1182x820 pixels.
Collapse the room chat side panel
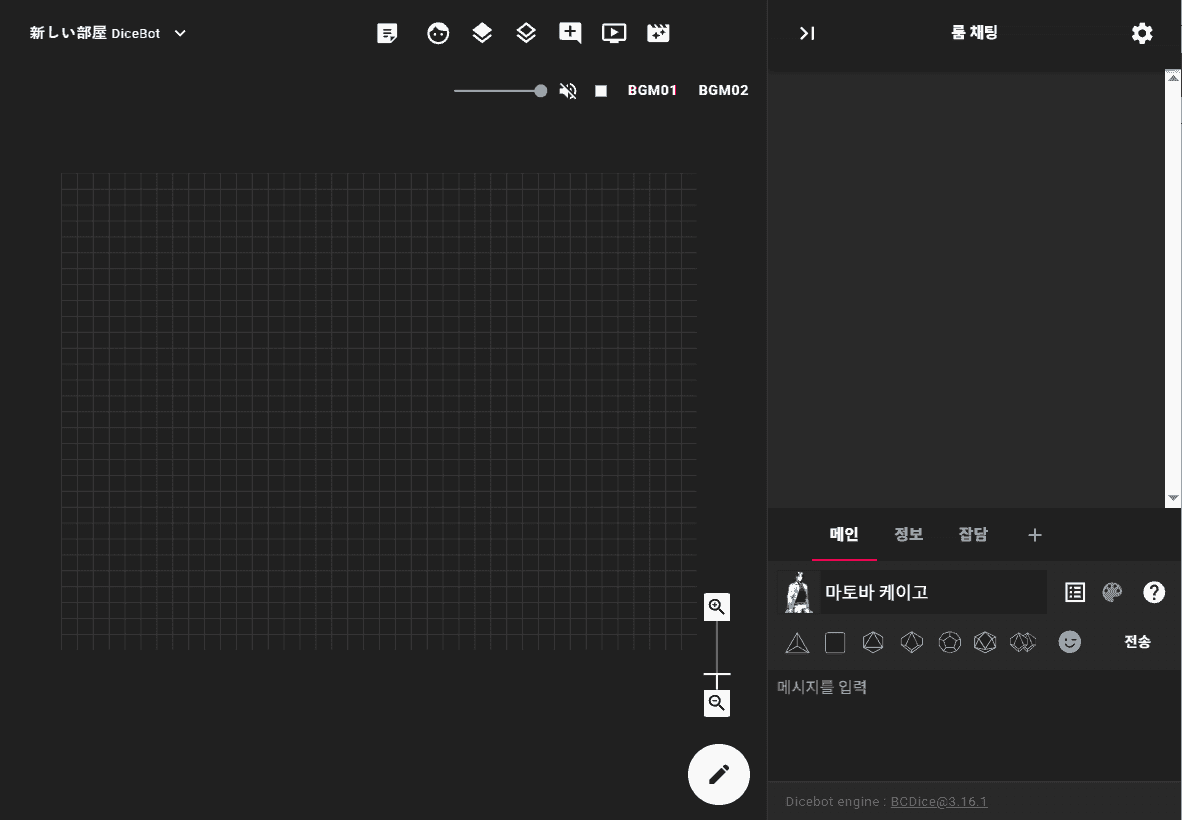[807, 33]
